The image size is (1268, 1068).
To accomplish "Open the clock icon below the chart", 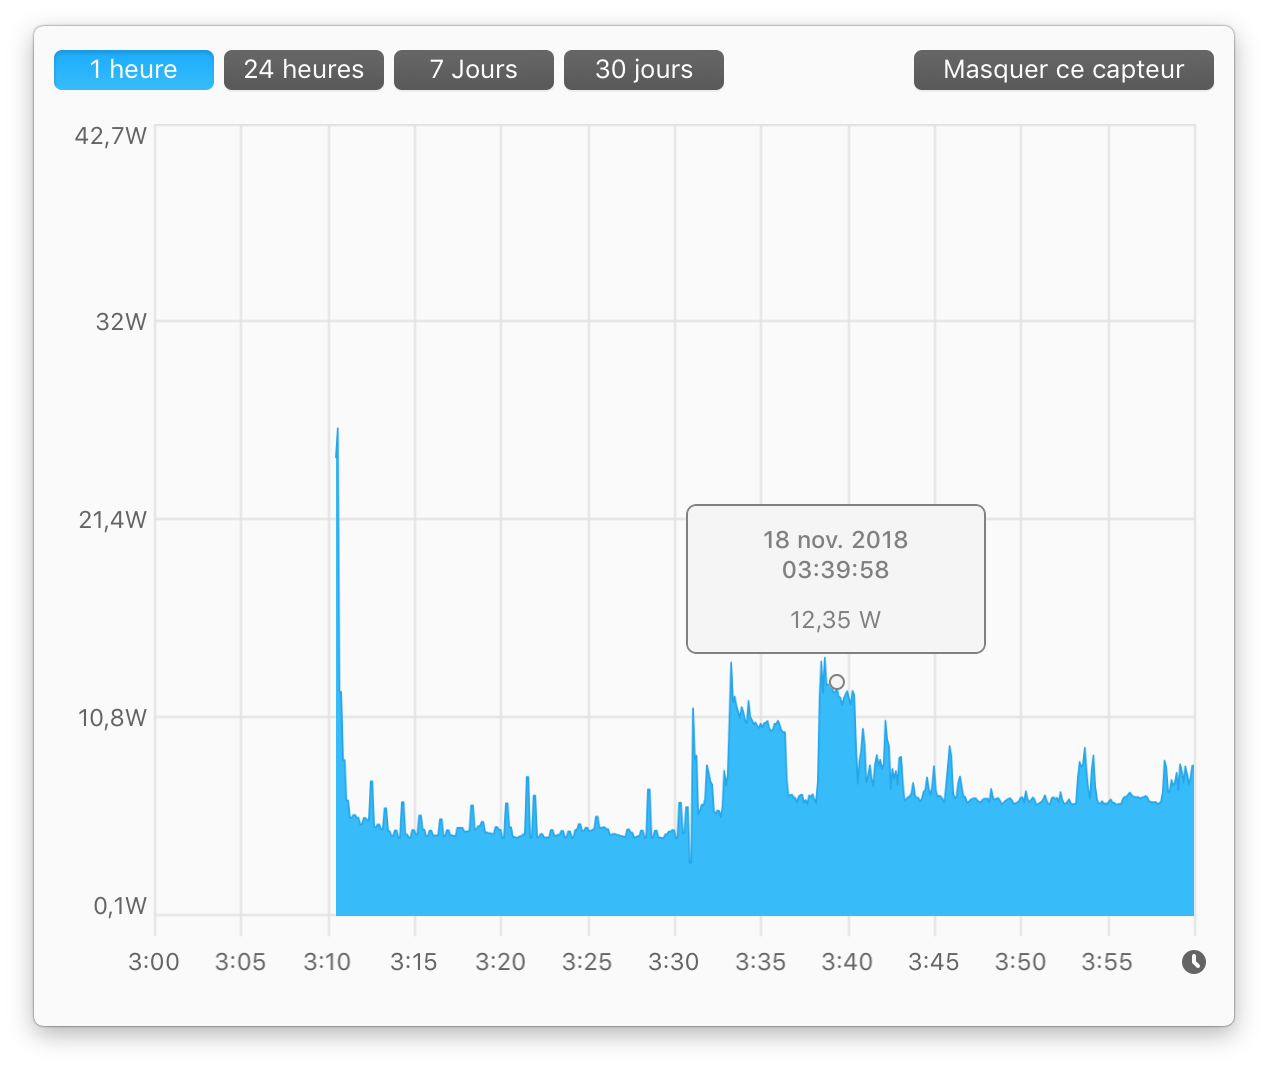I will coord(1196,962).
